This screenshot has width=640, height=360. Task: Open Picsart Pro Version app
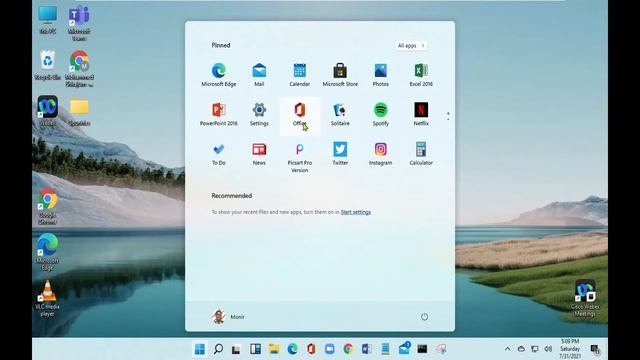pos(300,157)
